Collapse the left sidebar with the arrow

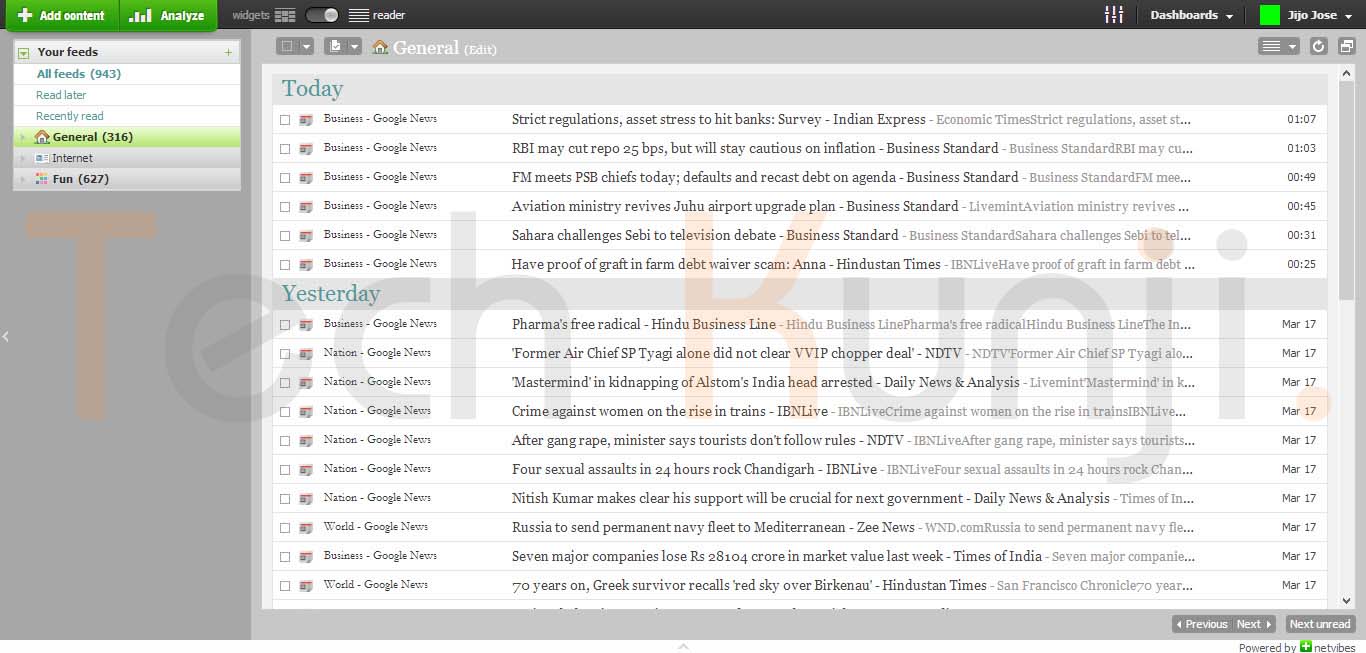(x=5, y=337)
